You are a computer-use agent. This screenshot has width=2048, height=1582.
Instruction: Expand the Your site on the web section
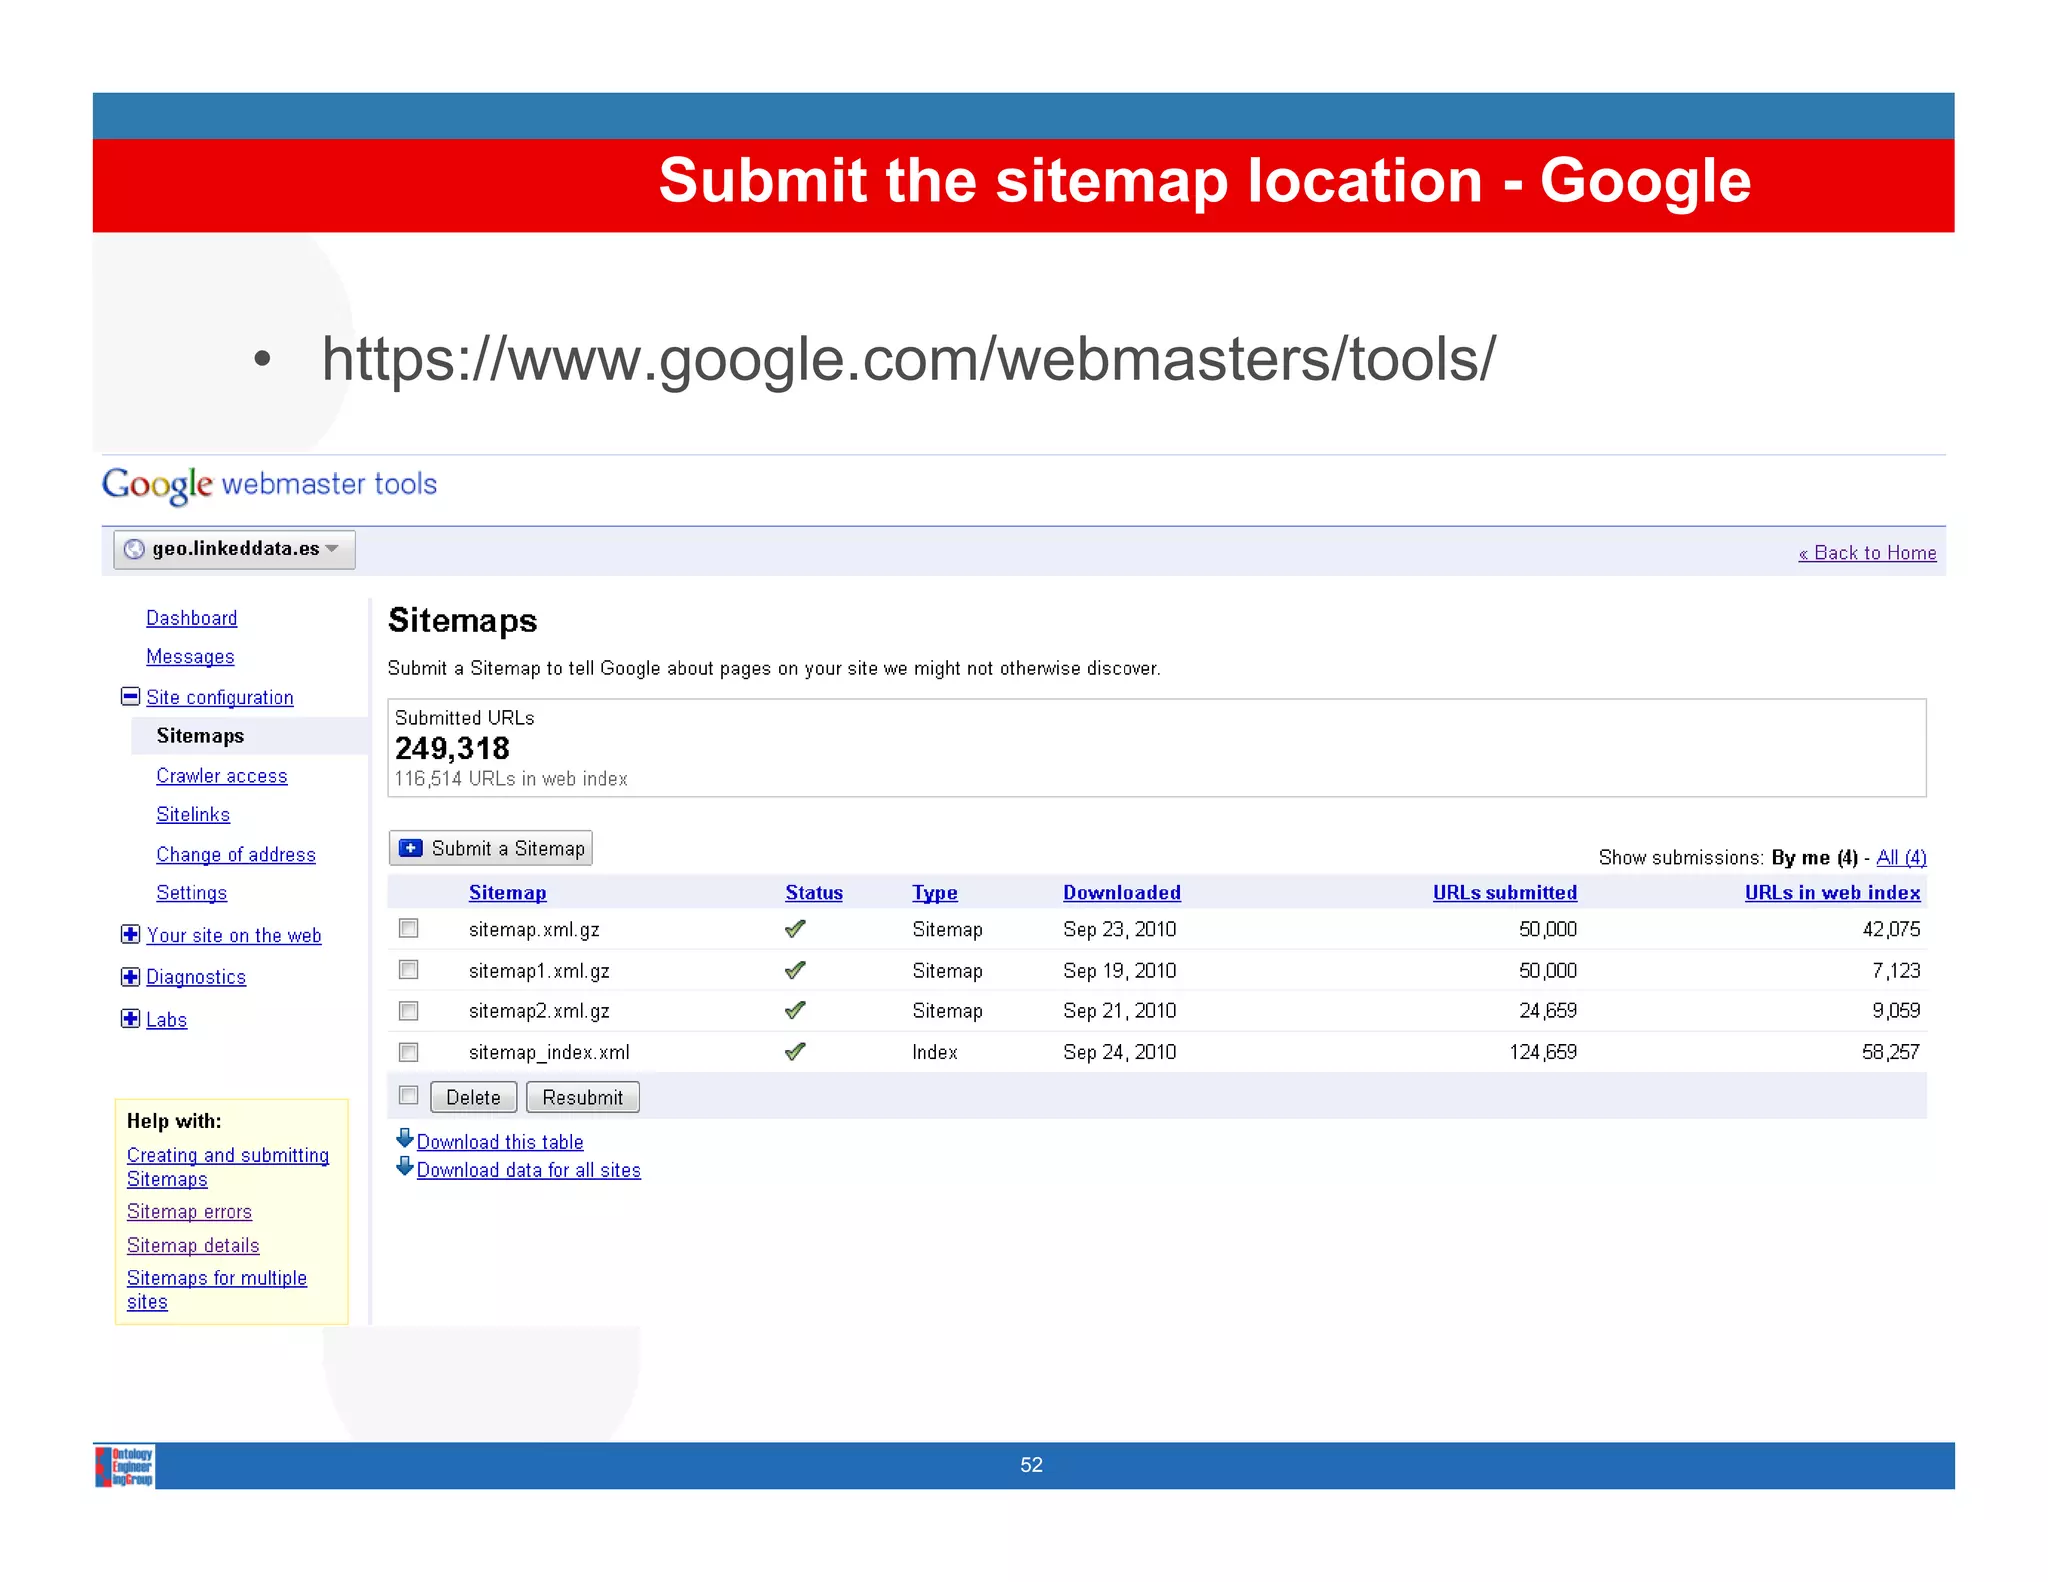tap(130, 934)
